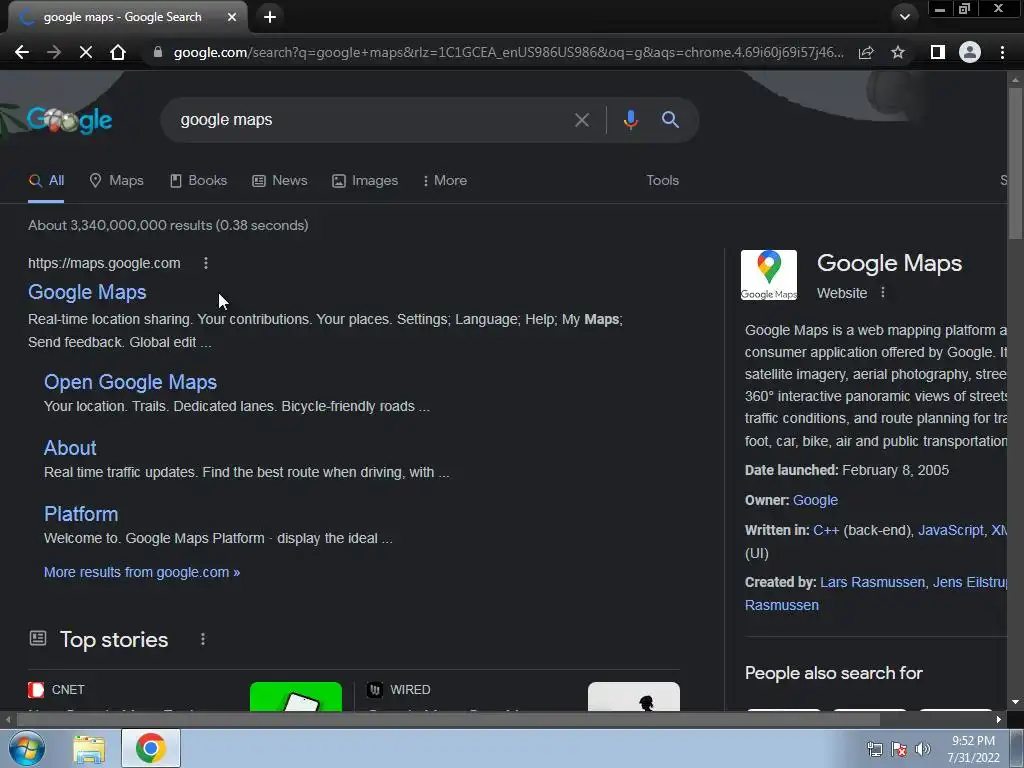Clear the search box text
Screen dimensions: 1024x768
coord(581,120)
